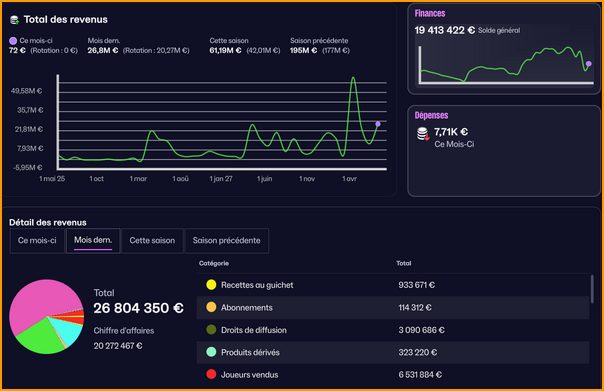Click the Total des revenus title
Screen dimensions: 604x391
65,20
